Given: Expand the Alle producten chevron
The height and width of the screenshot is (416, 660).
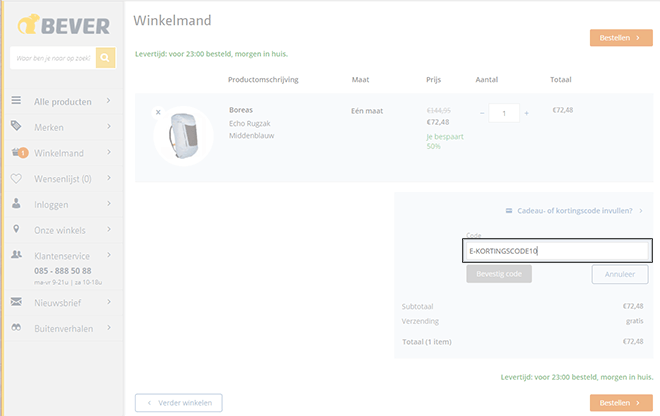Looking at the screenshot, I should pos(109,101).
